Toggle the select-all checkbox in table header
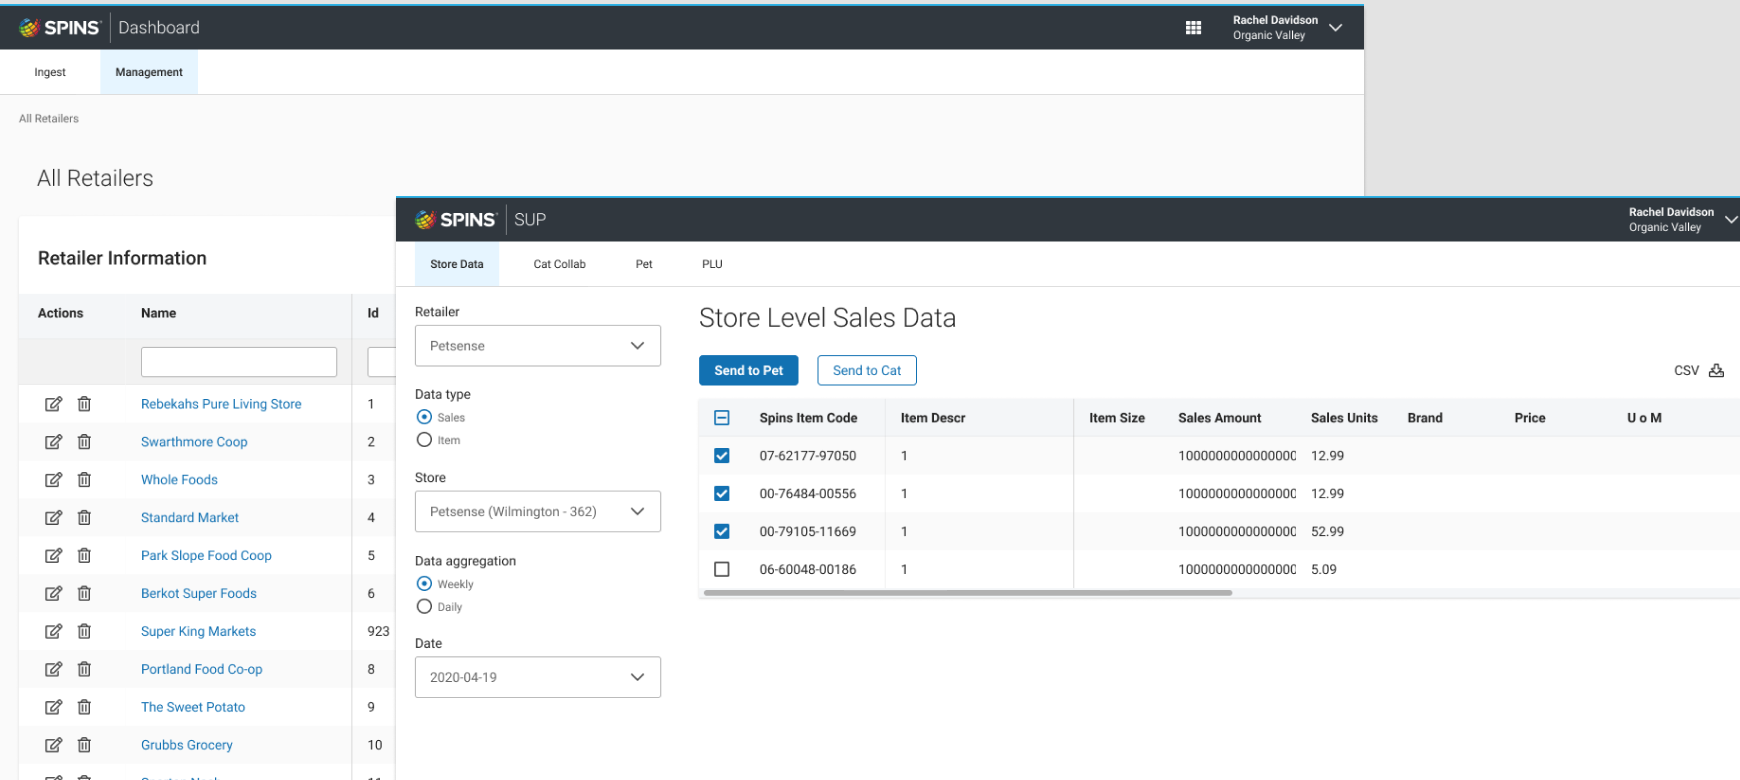The width and height of the screenshot is (1740, 780). click(x=722, y=418)
